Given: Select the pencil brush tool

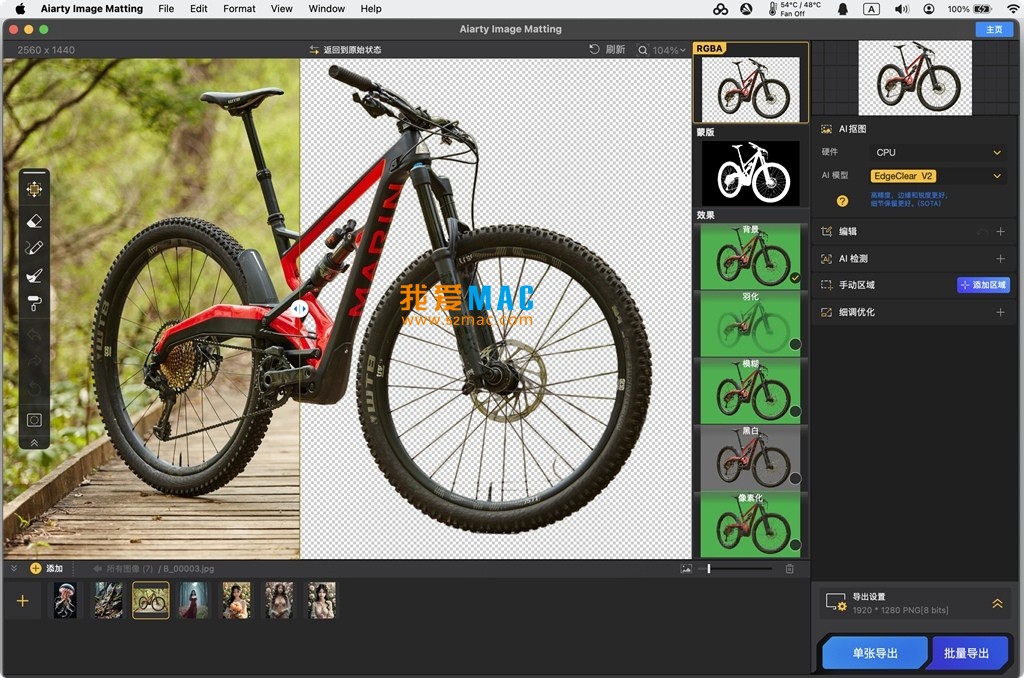Looking at the screenshot, I should [34, 248].
